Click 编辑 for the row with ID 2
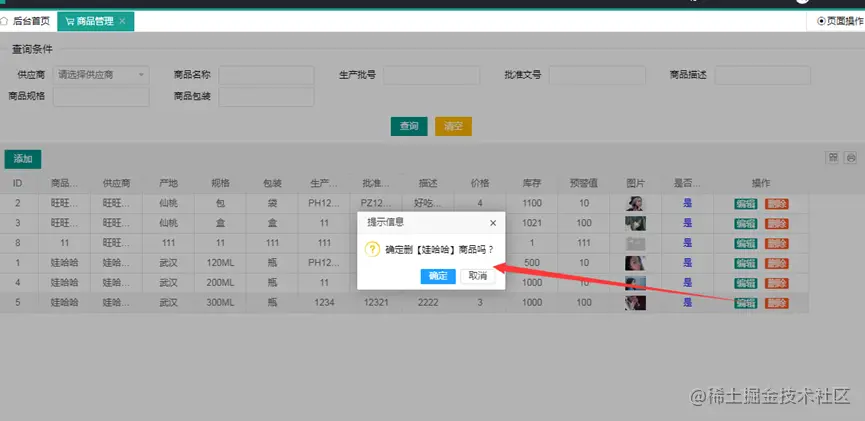Viewport: 865px width, 421px height. tap(746, 204)
